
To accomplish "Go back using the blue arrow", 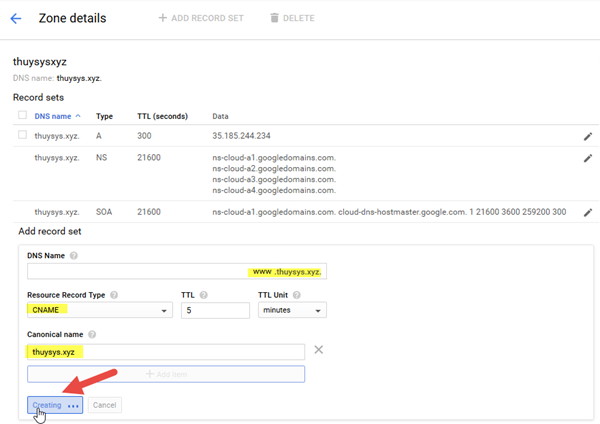I will [16, 18].
